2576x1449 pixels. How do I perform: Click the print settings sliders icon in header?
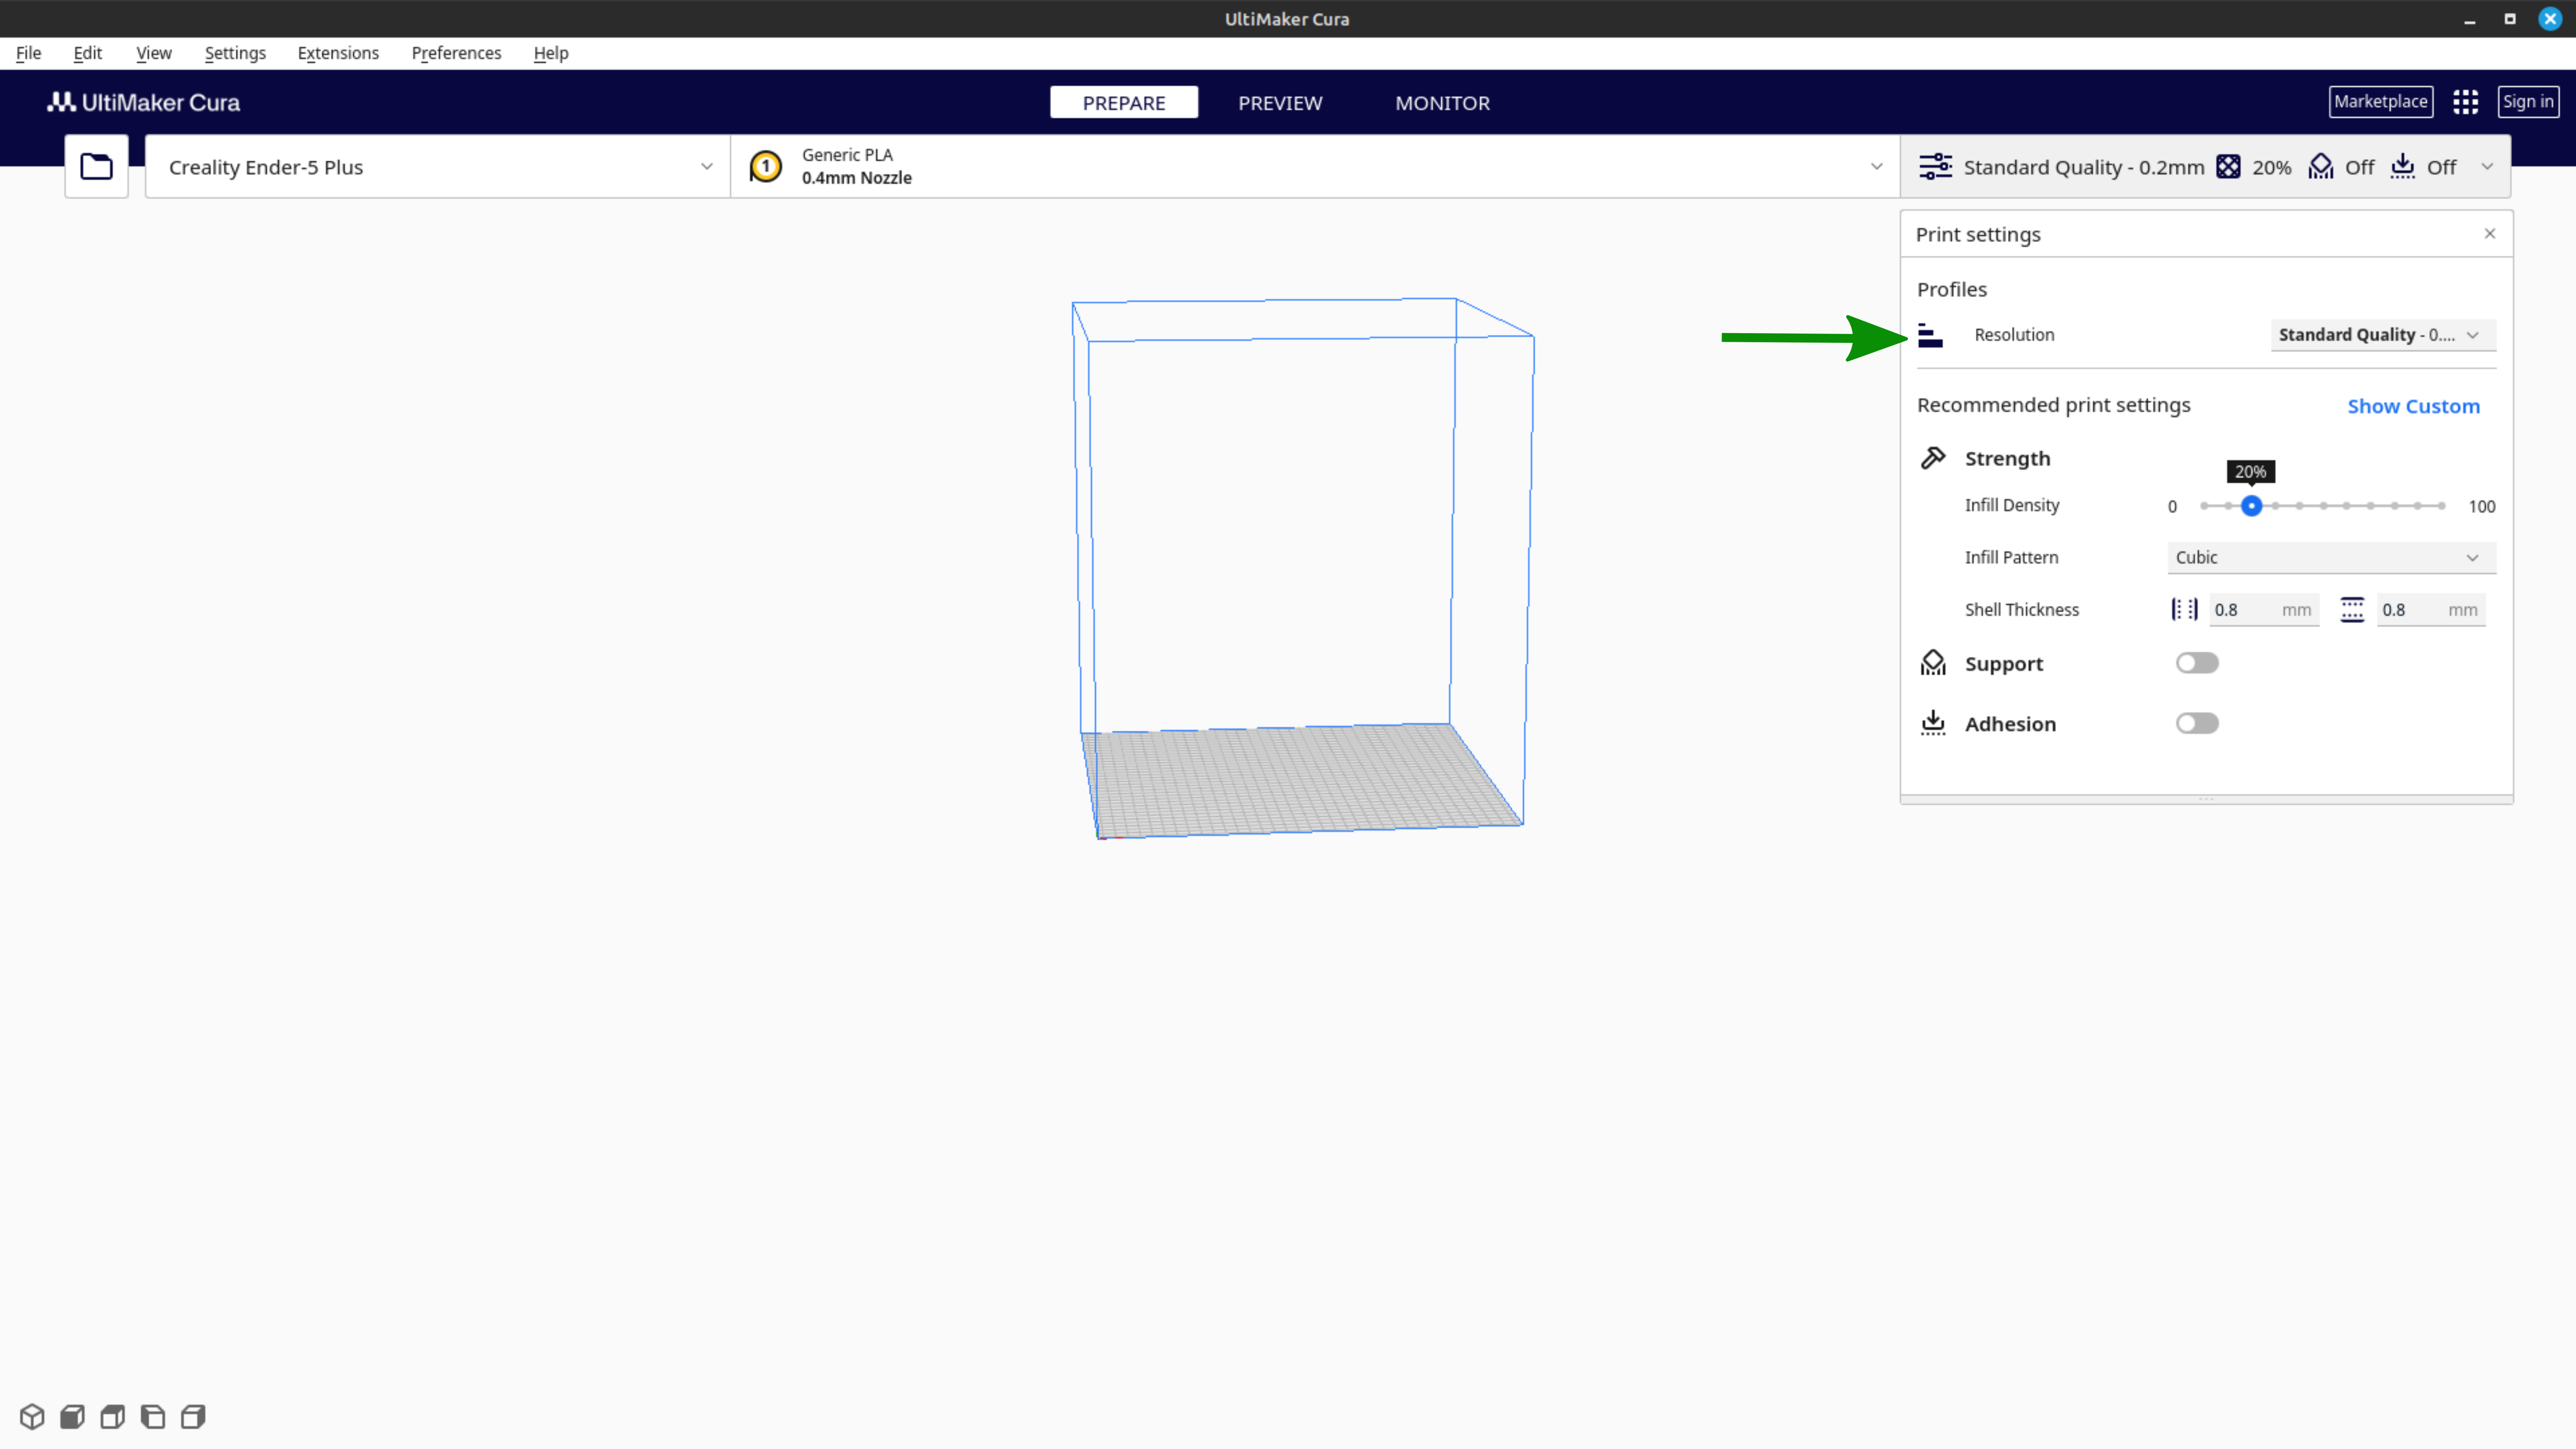pos(1935,167)
